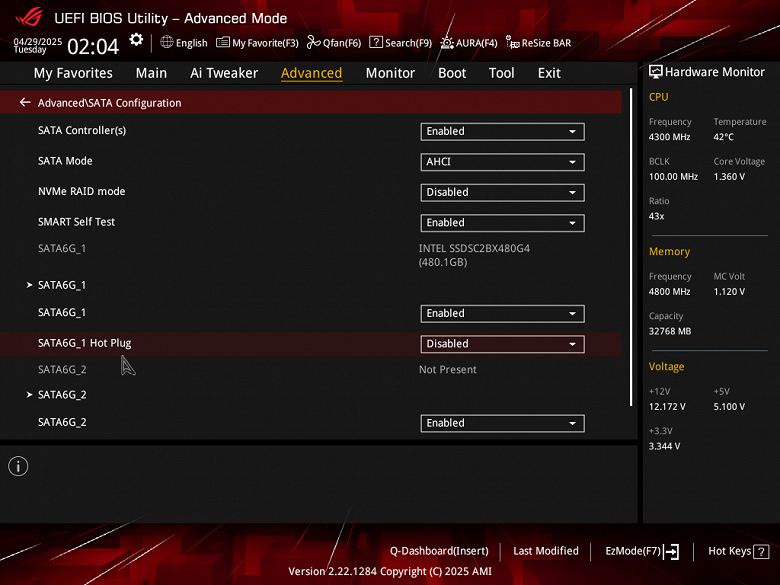The height and width of the screenshot is (585, 780).
Task: Click the Advanced\SATA Configuration breadcrumb text
Action: click(109, 103)
